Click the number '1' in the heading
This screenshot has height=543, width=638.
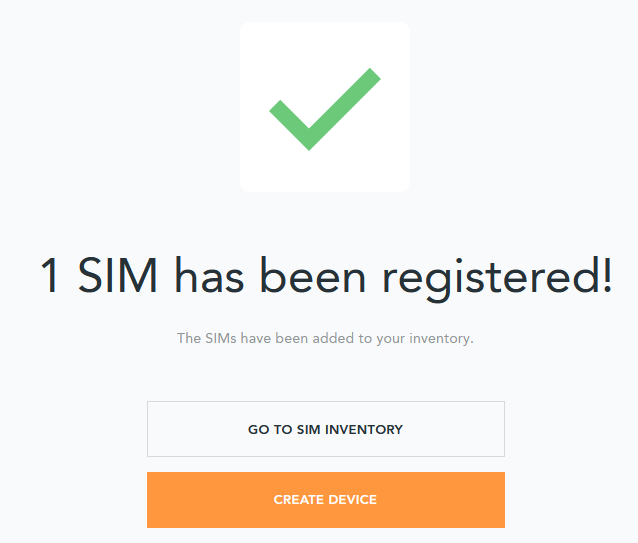click(x=50, y=275)
